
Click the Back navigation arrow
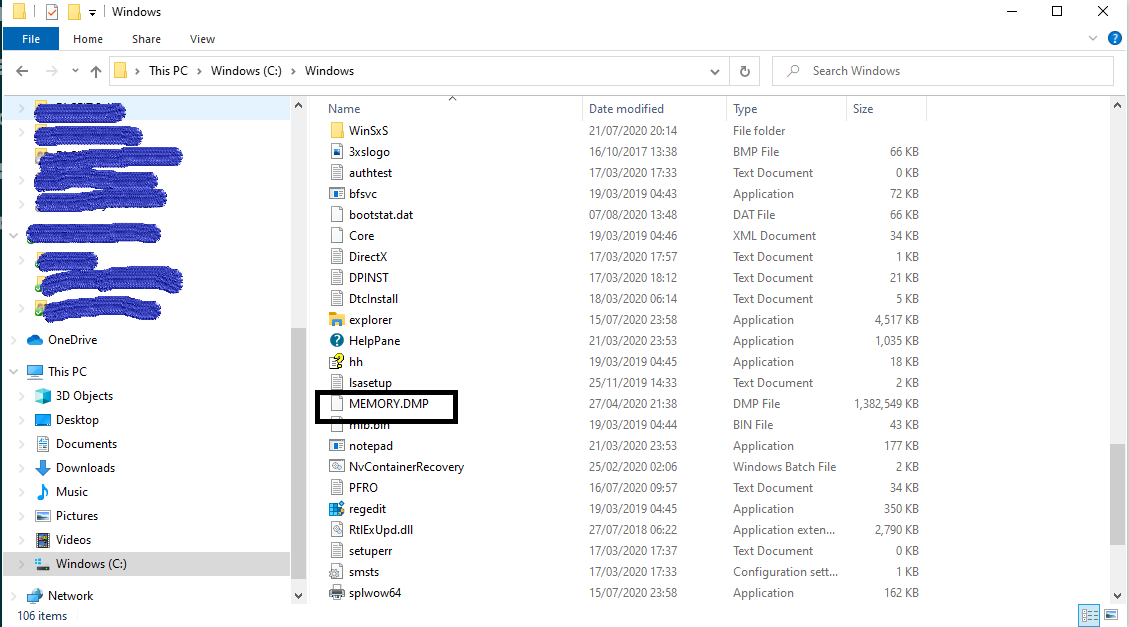(22, 71)
